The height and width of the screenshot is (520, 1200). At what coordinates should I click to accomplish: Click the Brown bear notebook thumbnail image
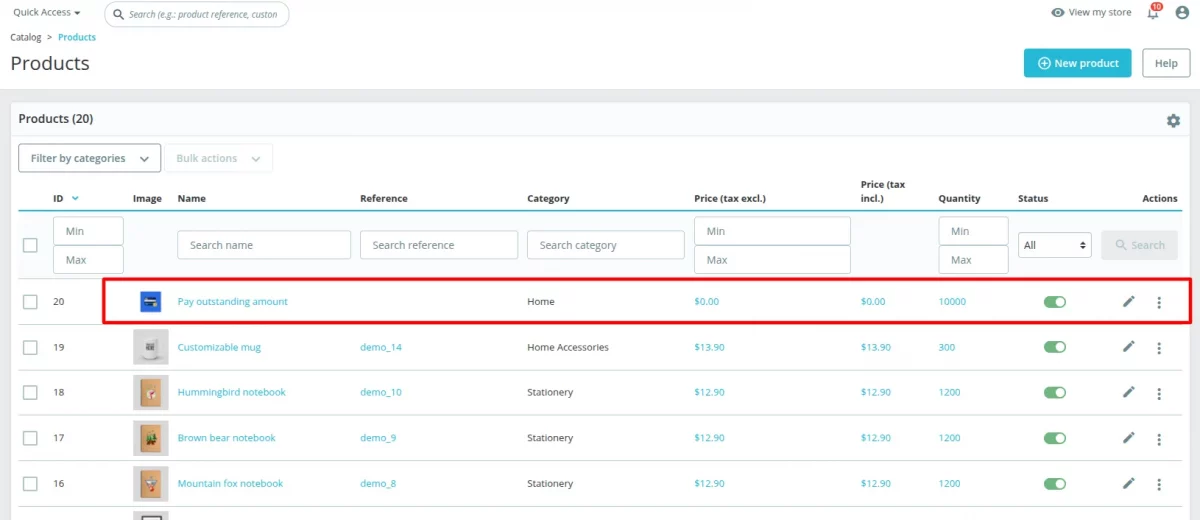coord(151,438)
